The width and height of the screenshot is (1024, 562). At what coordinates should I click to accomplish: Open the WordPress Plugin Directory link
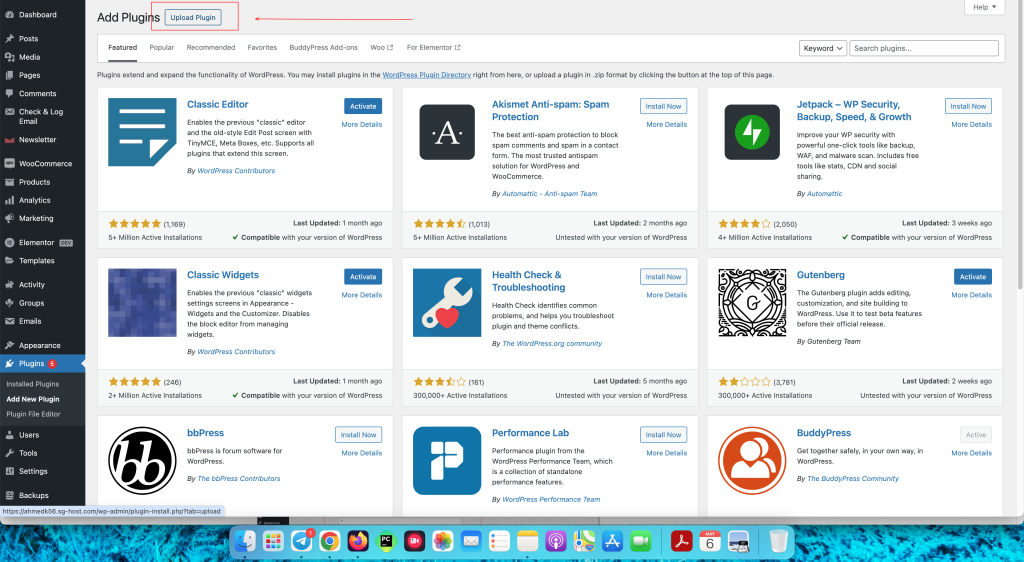[x=426, y=75]
